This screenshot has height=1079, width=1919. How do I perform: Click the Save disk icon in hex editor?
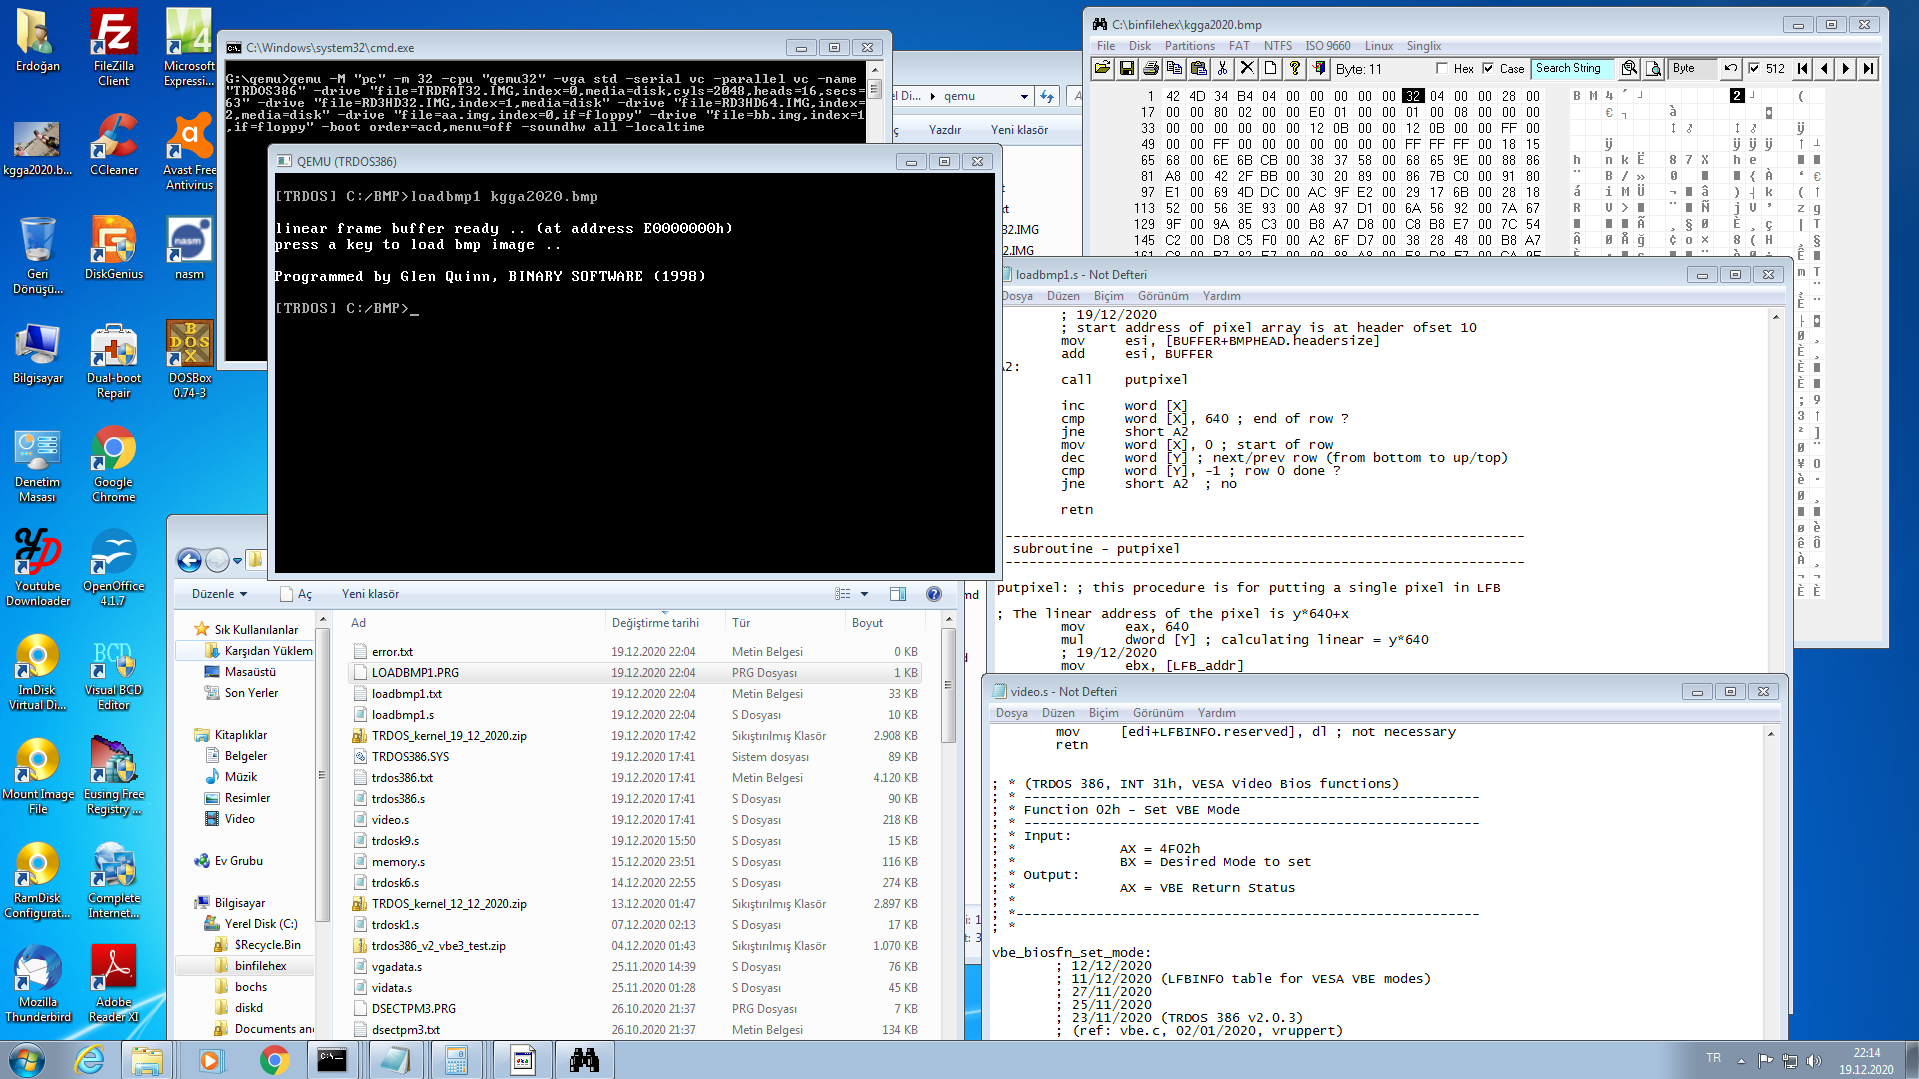point(1126,68)
